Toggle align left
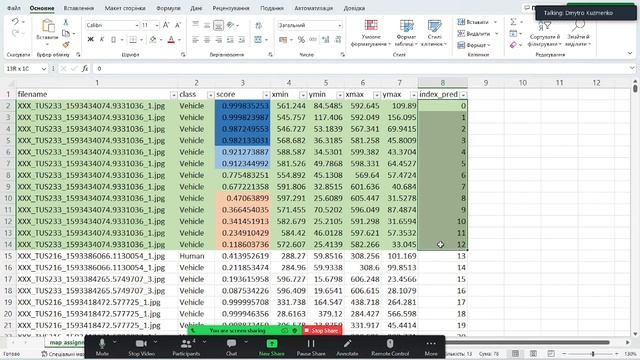640x360 pixels. (x=196, y=40)
